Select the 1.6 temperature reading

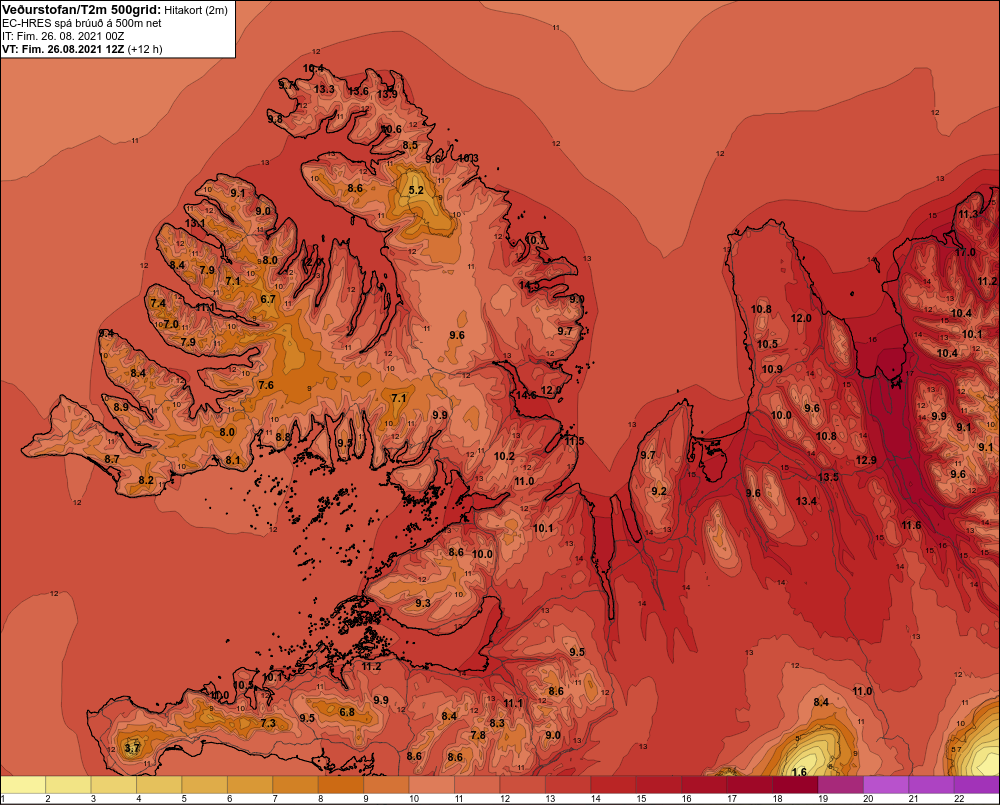(x=799, y=772)
